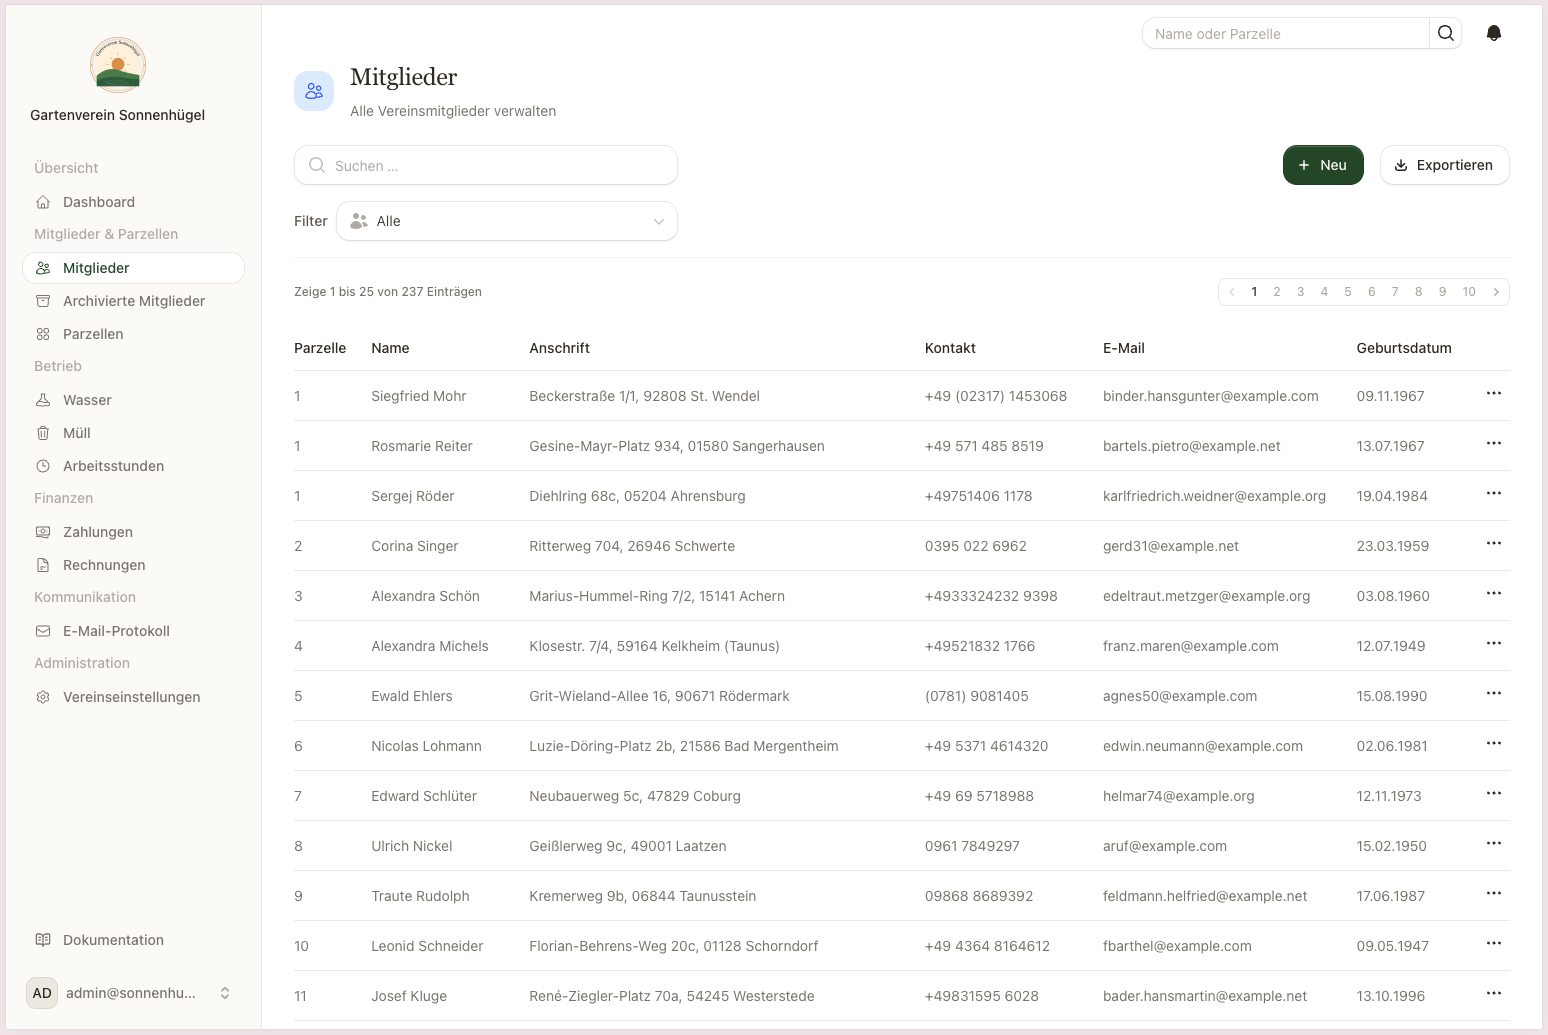
Task: Open row actions for Alexandra Schön
Action: pyautogui.click(x=1494, y=594)
